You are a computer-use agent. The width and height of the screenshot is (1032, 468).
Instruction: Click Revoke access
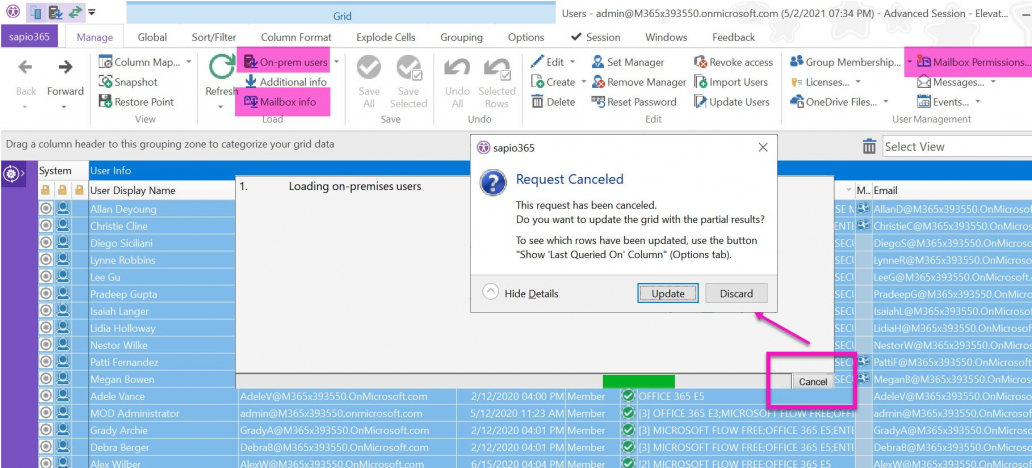[733, 63]
